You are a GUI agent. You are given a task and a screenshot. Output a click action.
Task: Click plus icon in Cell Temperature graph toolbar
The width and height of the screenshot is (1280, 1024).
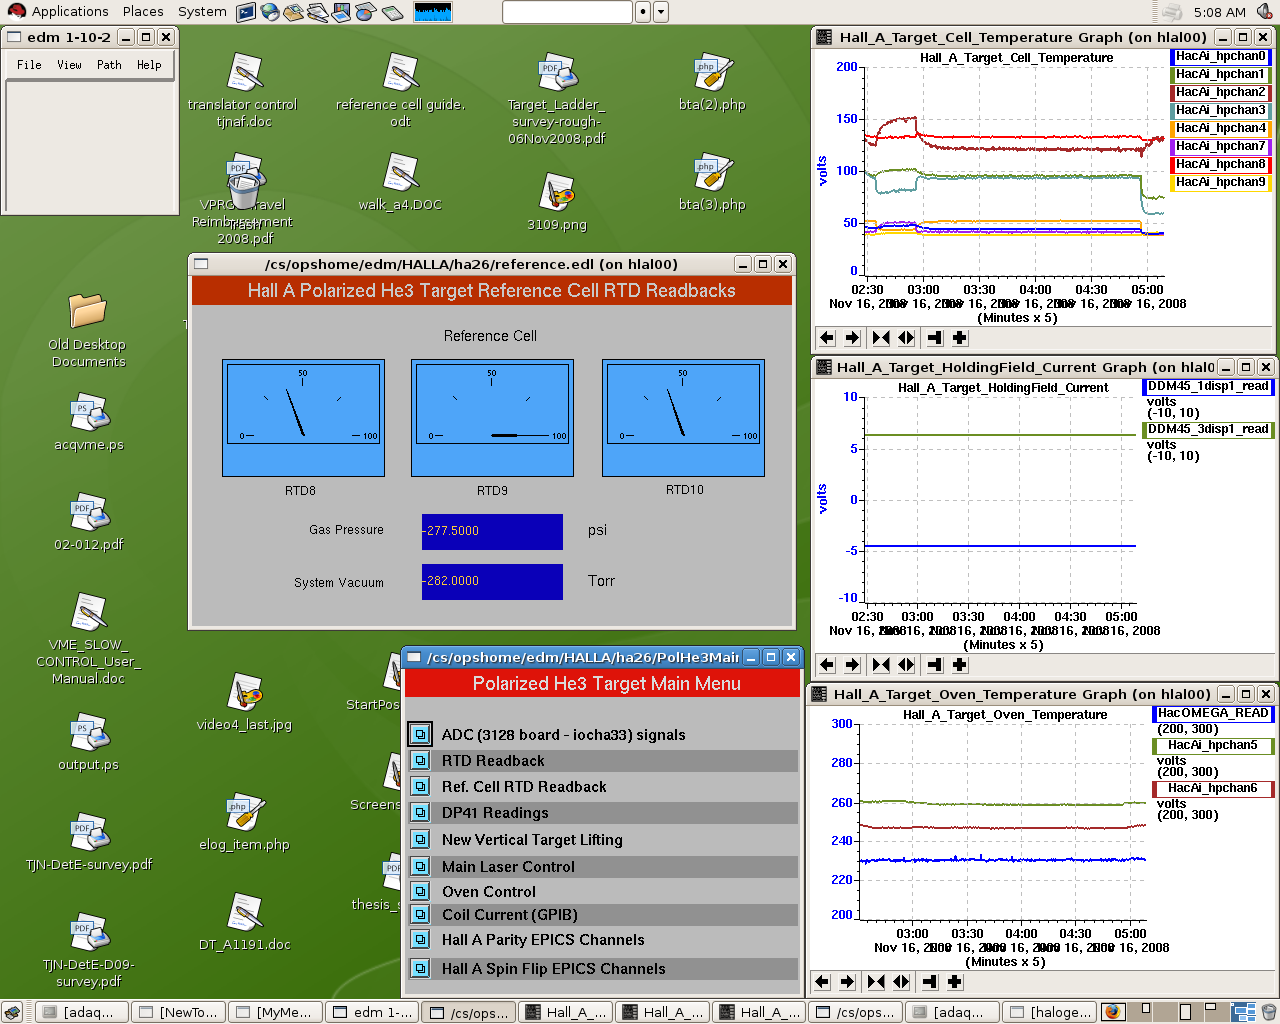(x=959, y=338)
